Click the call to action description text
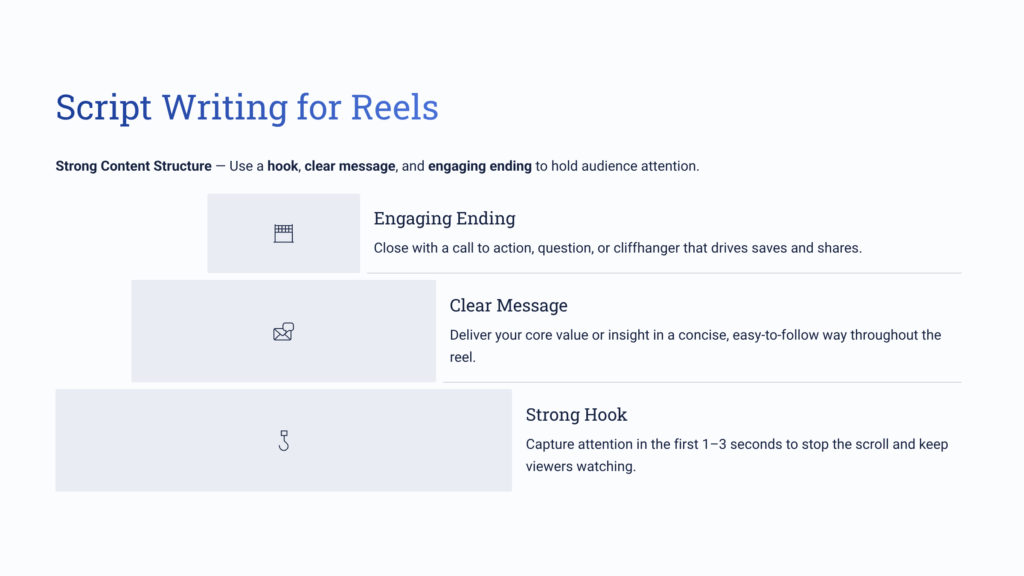This screenshot has height=576, width=1024. (x=617, y=248)
